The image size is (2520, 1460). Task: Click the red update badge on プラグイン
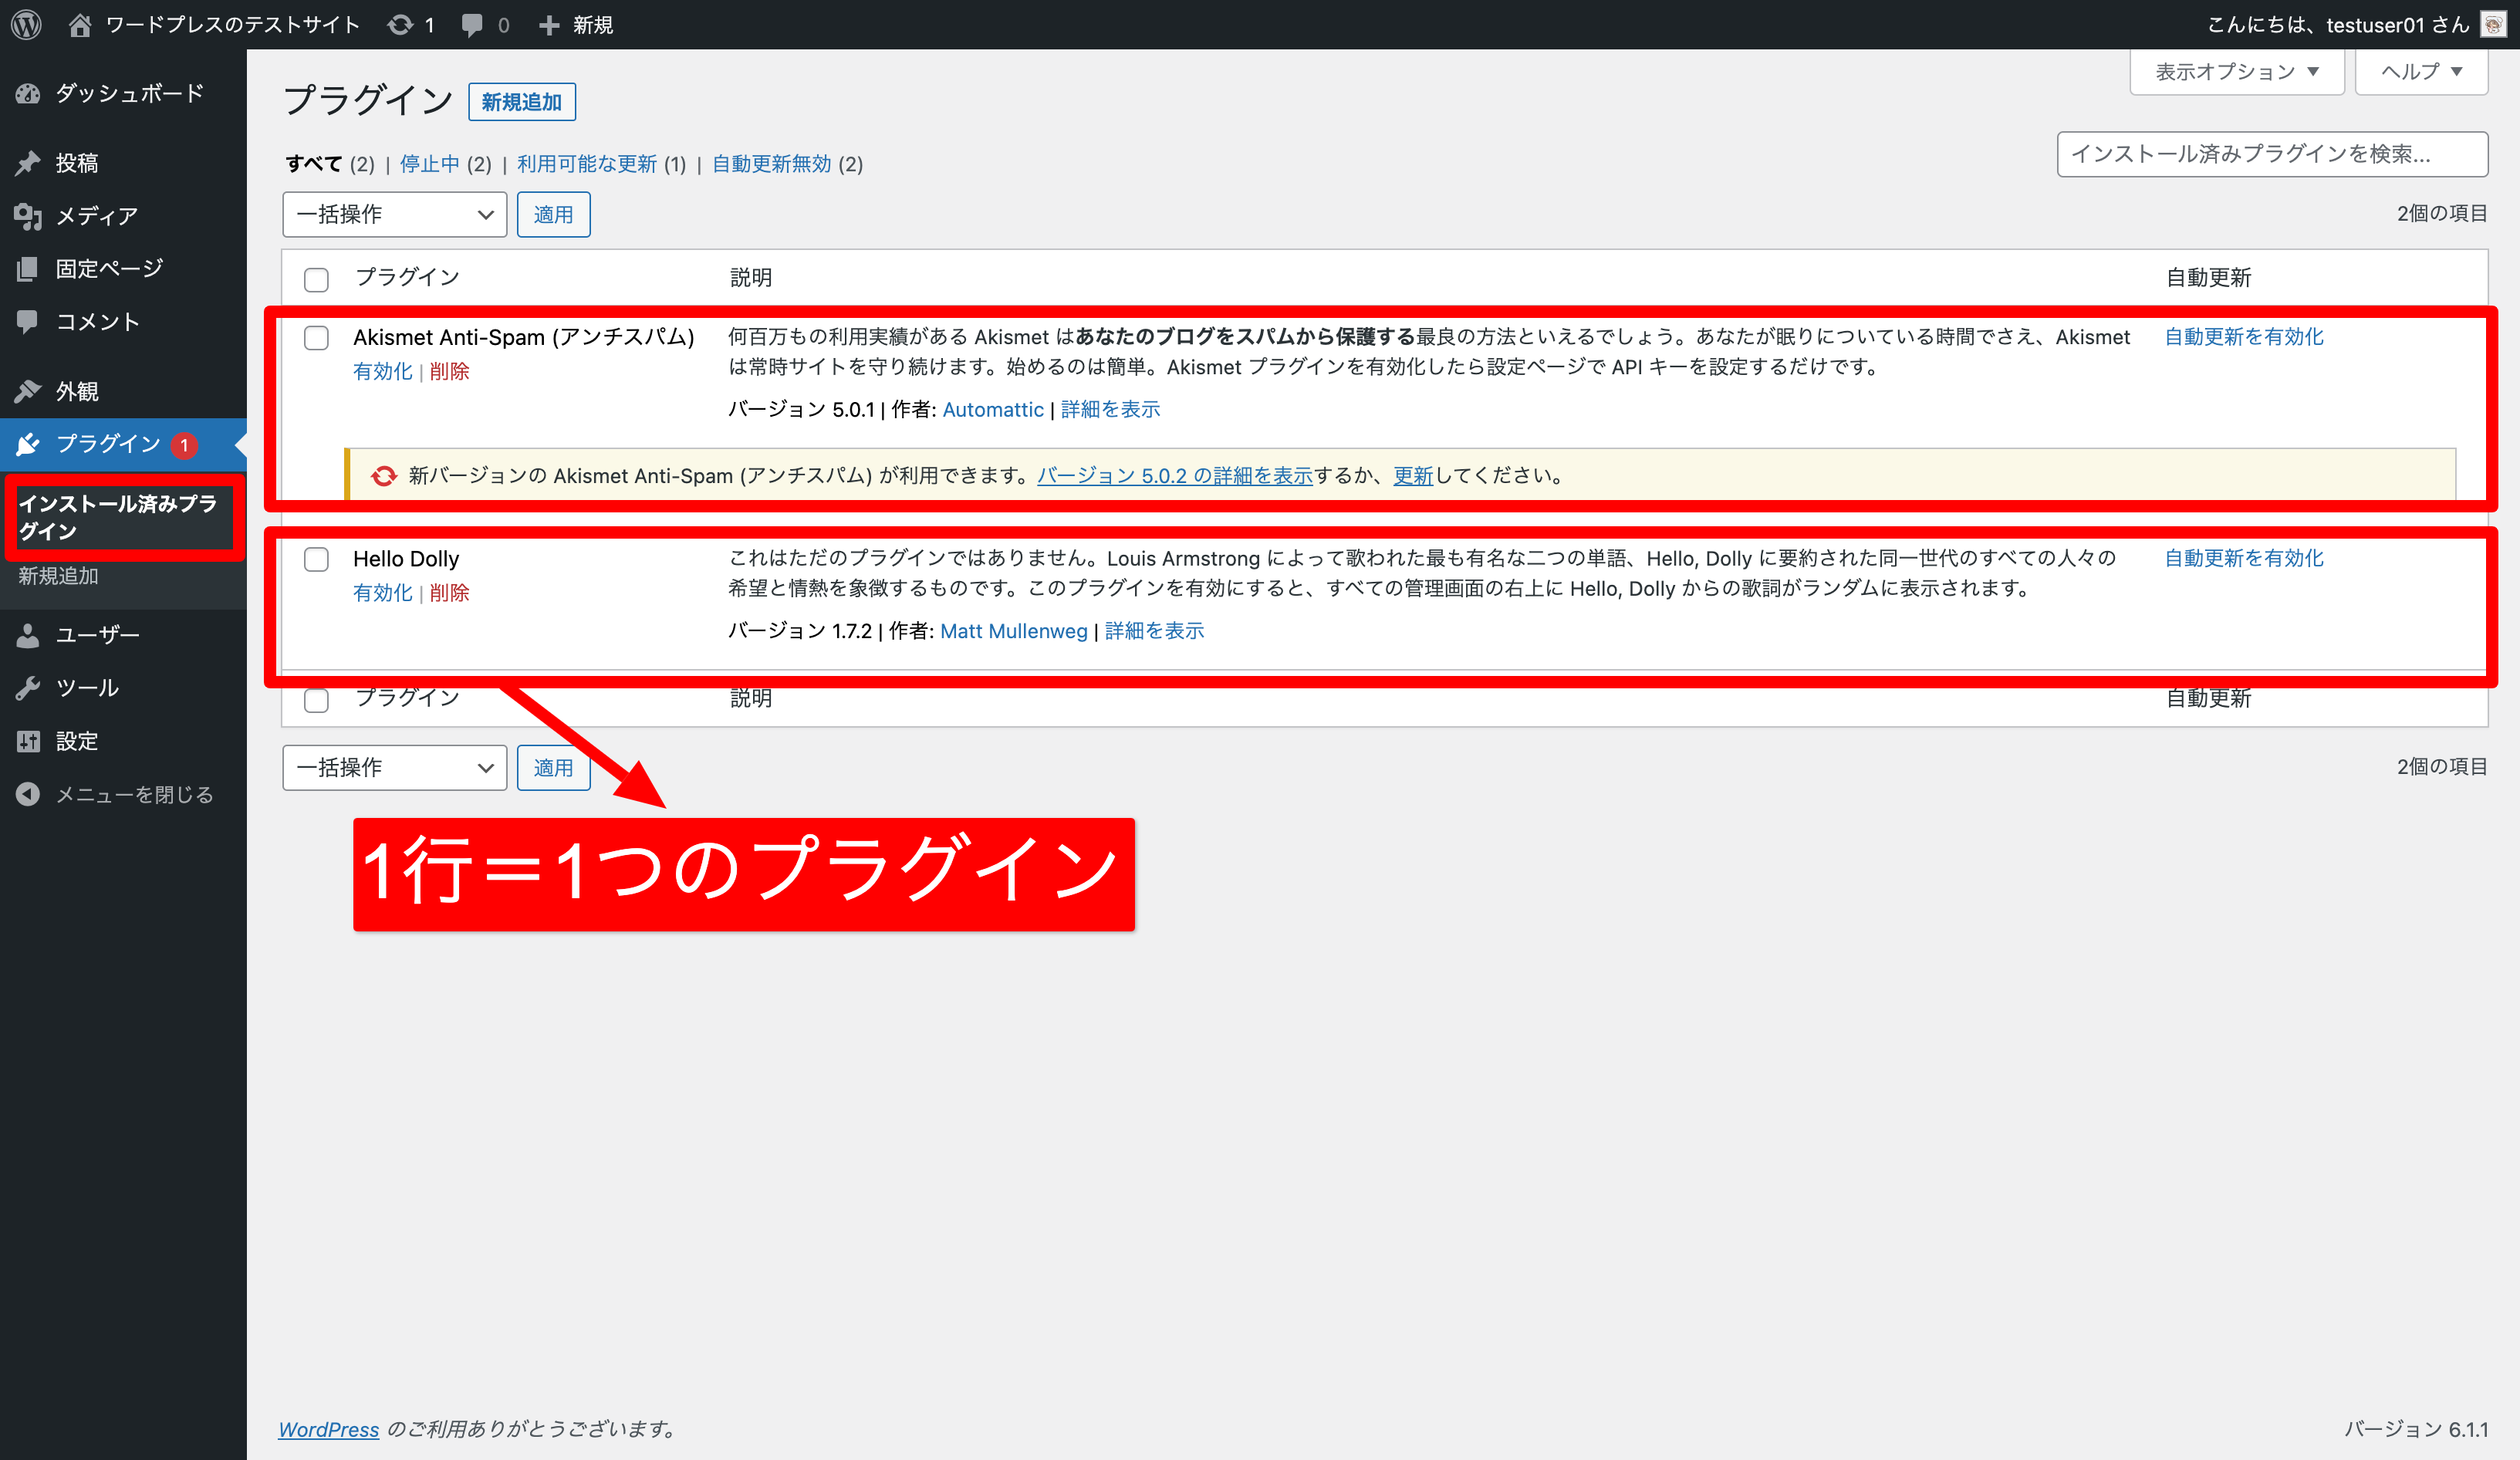click(x=184, y=445)
